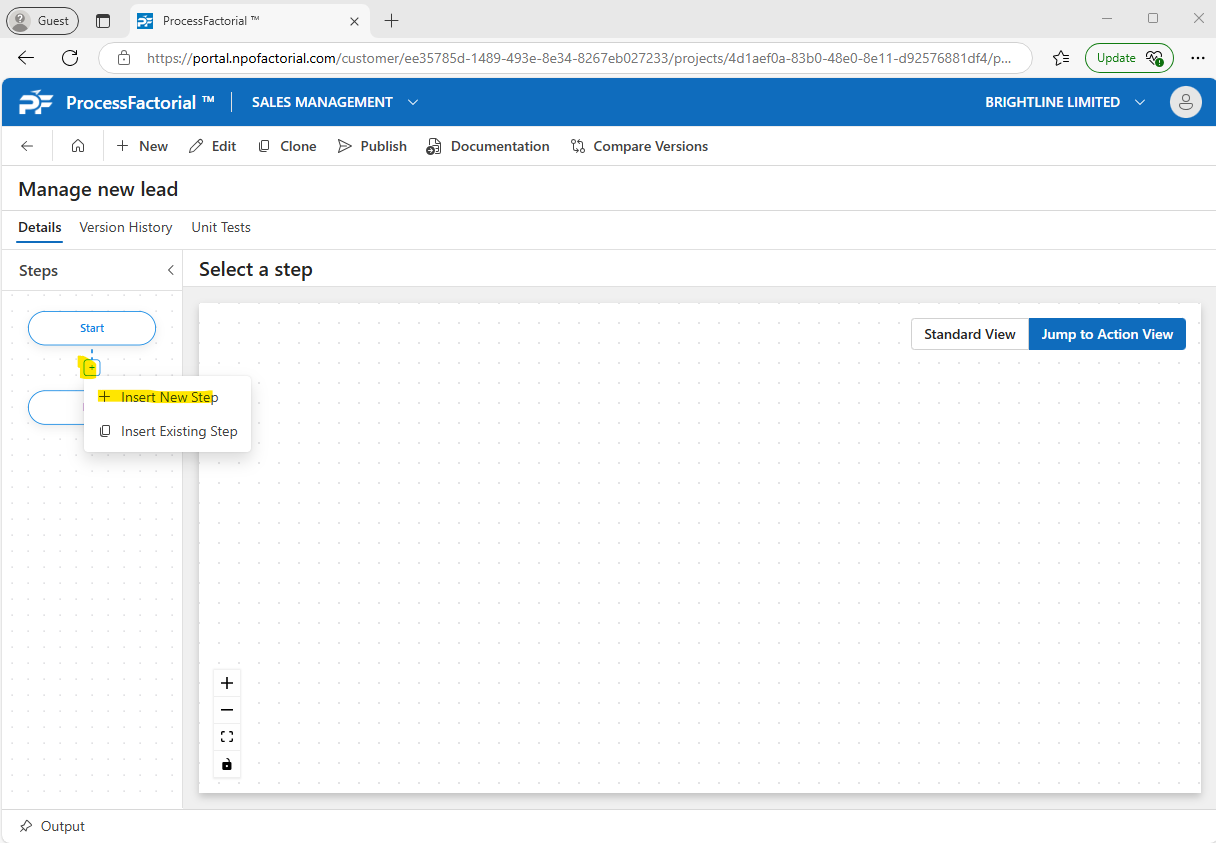Image resolution: width=1216 pixels, height=843 pixels.
Task: Collapse the Steps panel chevron
Action: [x=170, y=270]
